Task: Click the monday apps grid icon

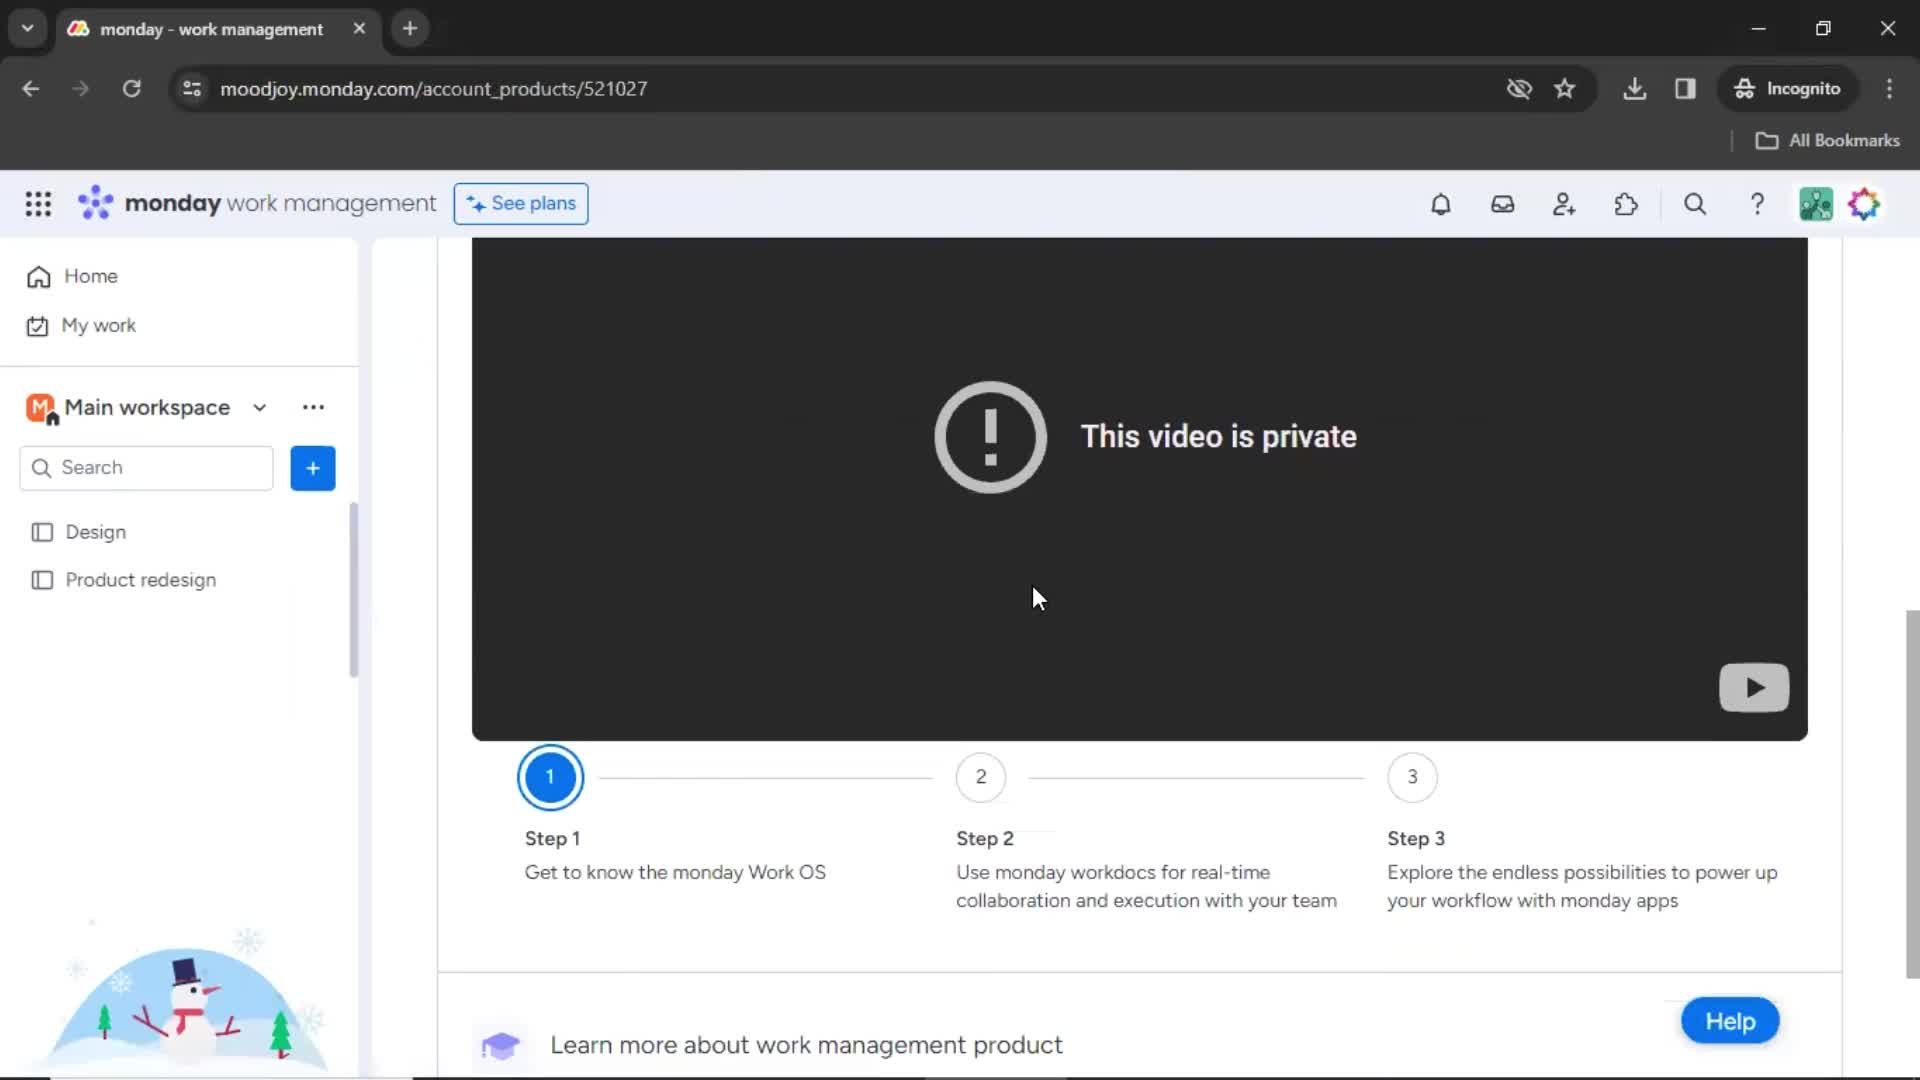Action: point(36,204)
